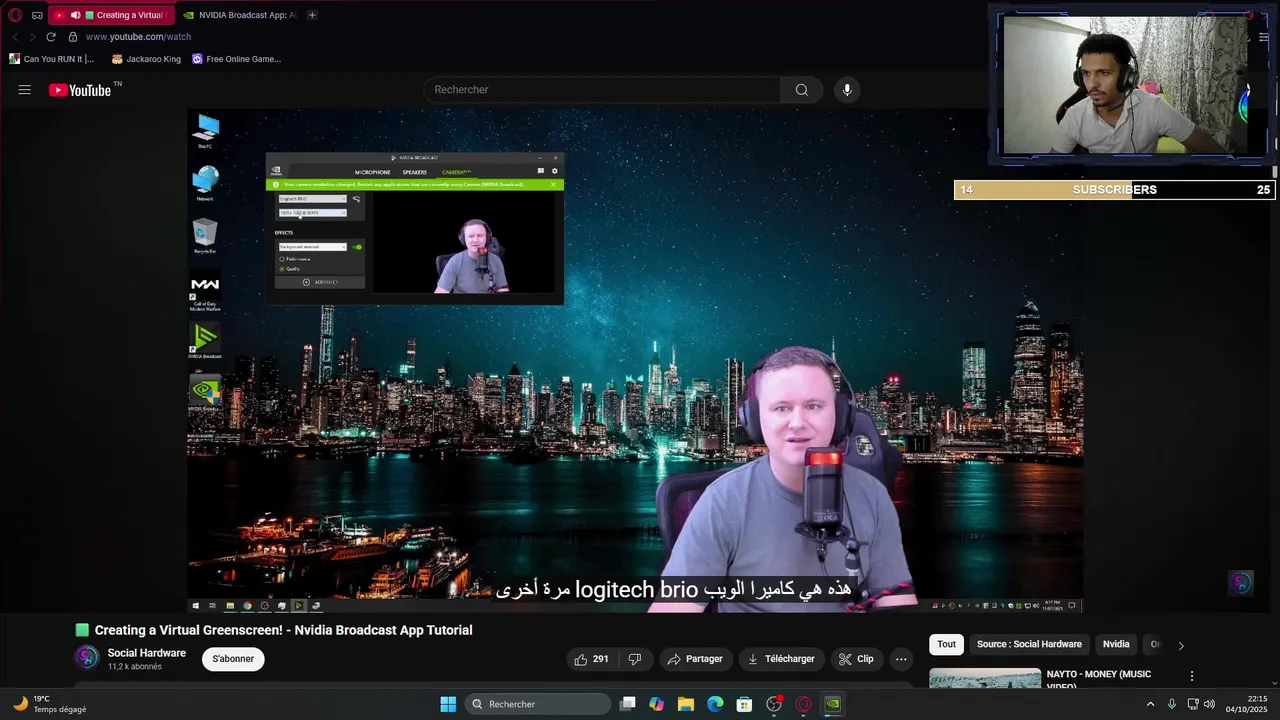Open Can You RUN It bookmark
The width and height of the screenshot is (1280, 720).
tap(51, 59)
